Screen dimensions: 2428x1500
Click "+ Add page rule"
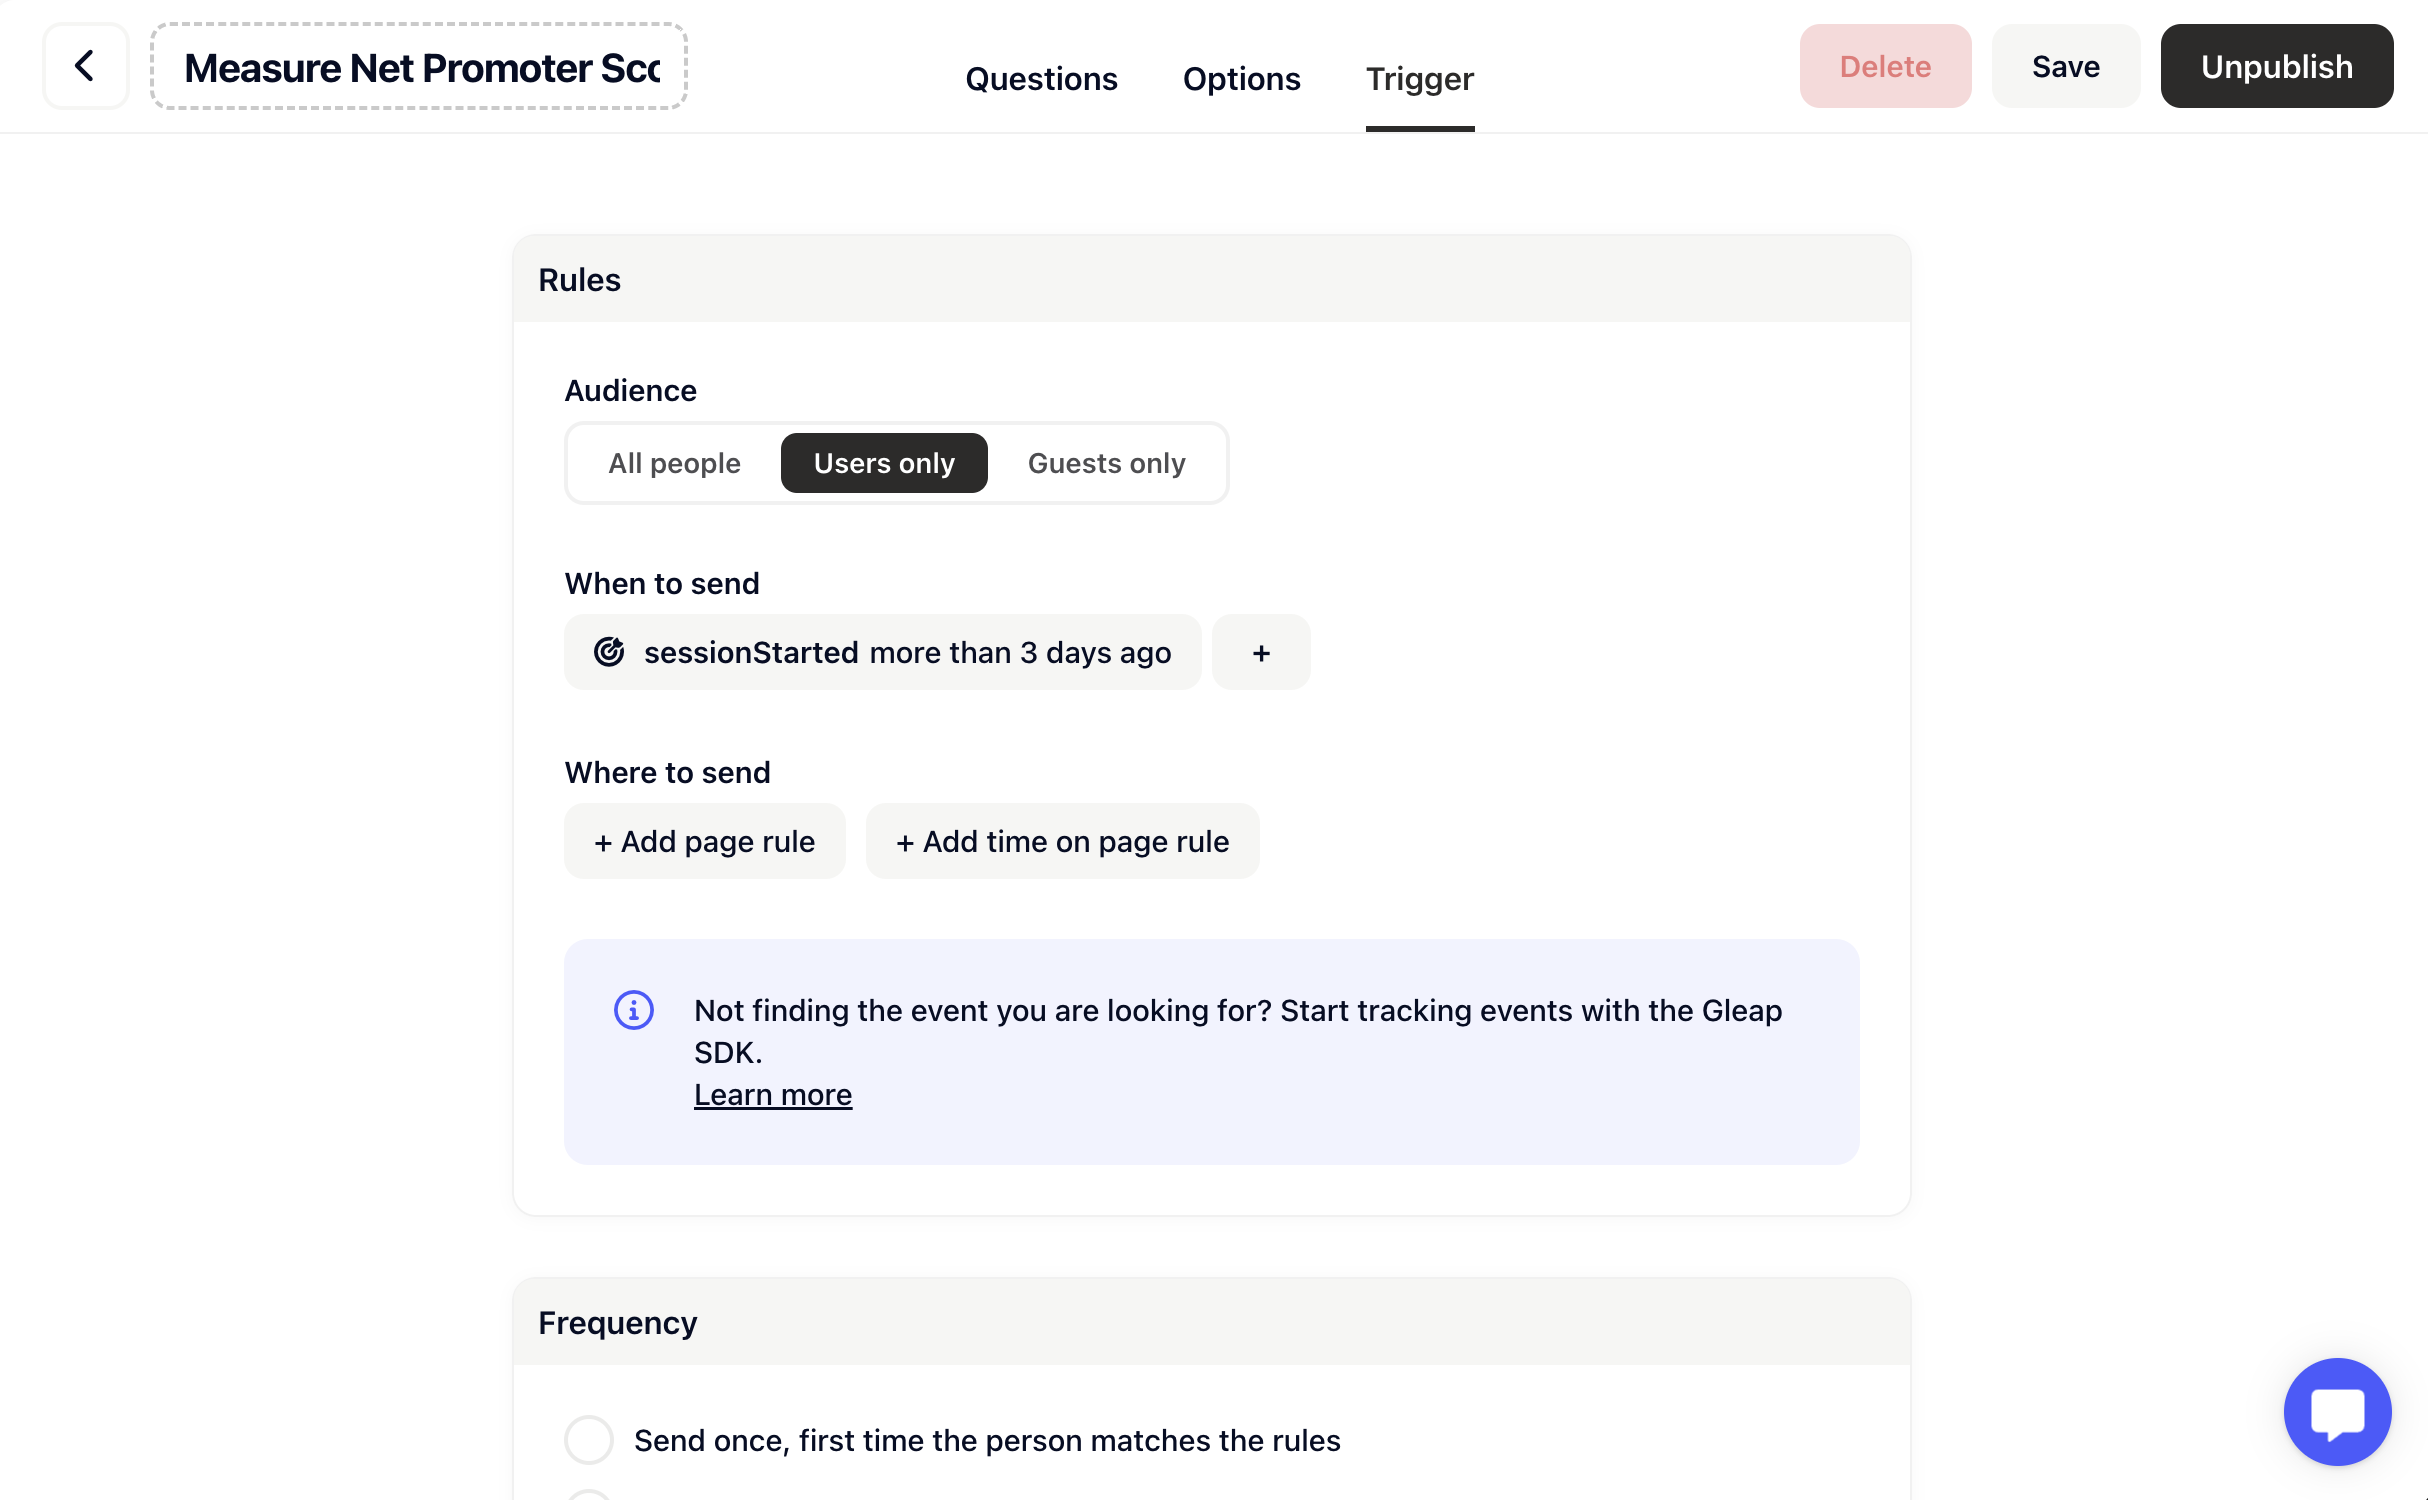[x=705, y=841]
